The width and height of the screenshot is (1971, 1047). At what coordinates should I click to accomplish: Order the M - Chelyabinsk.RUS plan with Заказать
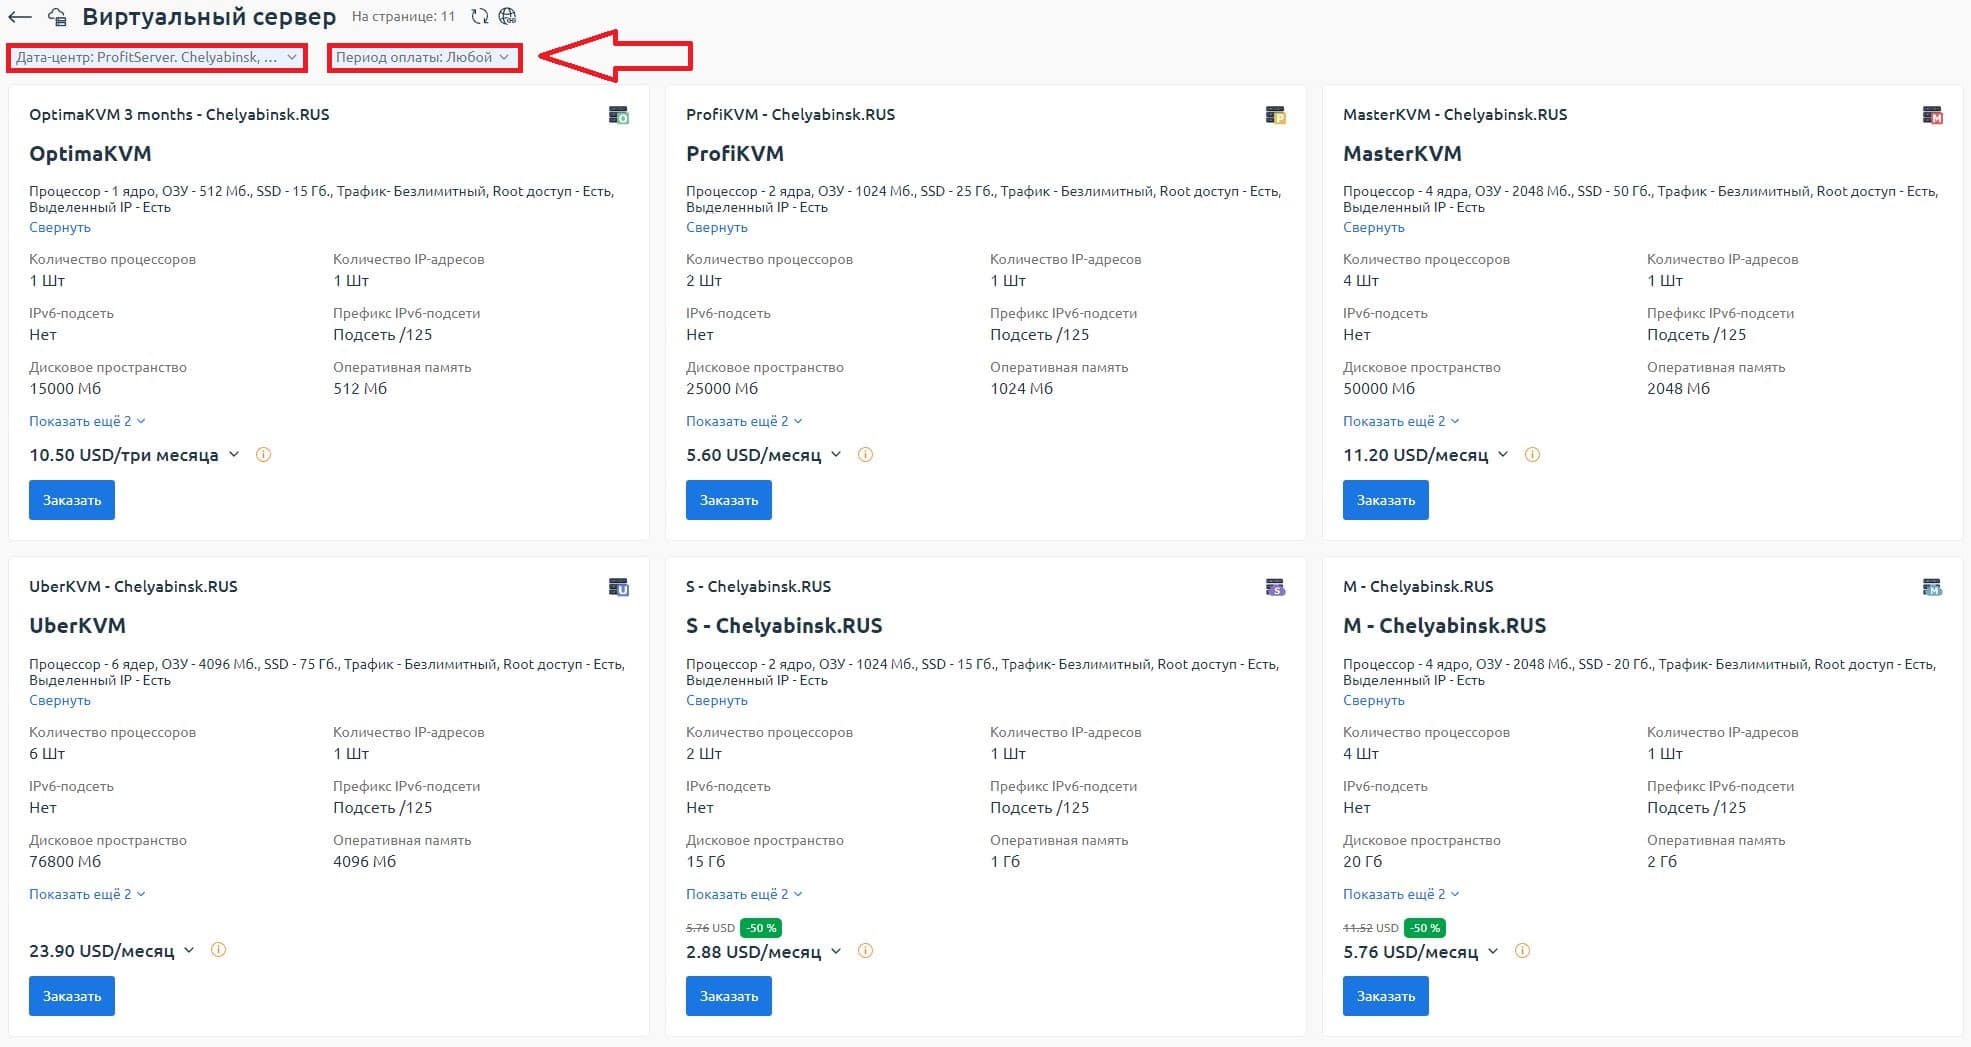[x=1386, y=996]
